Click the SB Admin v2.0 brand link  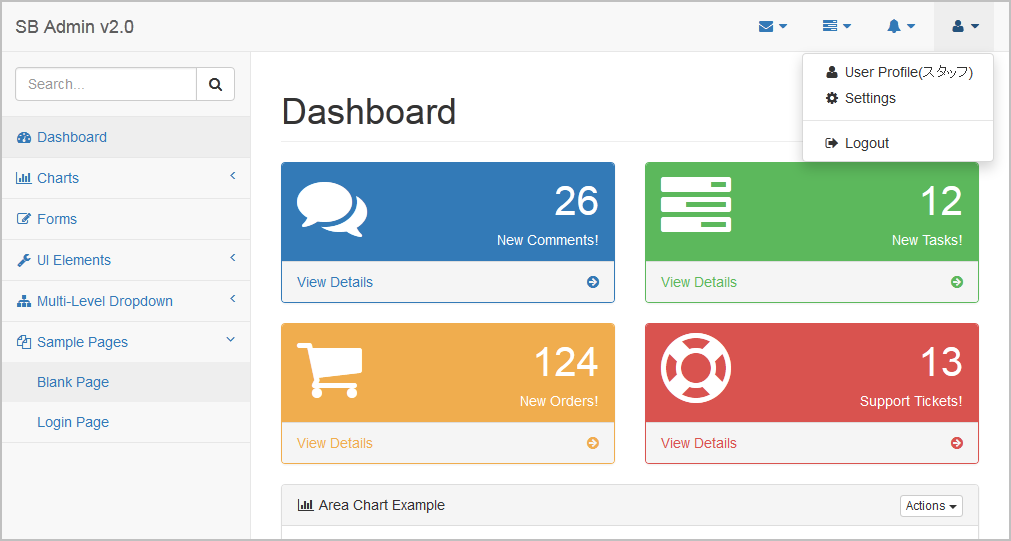coord(75,26)
